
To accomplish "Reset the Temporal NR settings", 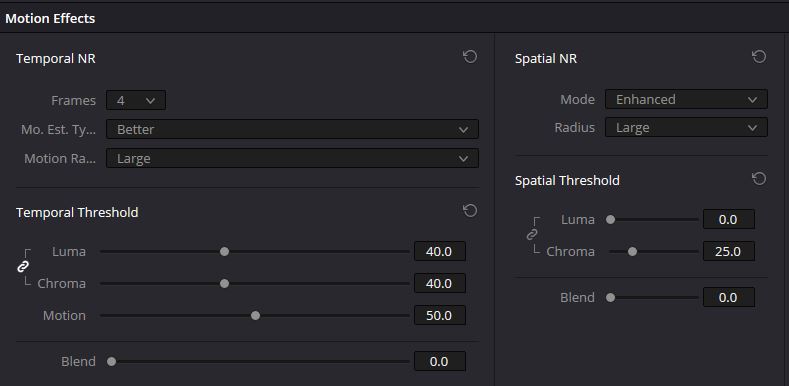I will point(470,57).
